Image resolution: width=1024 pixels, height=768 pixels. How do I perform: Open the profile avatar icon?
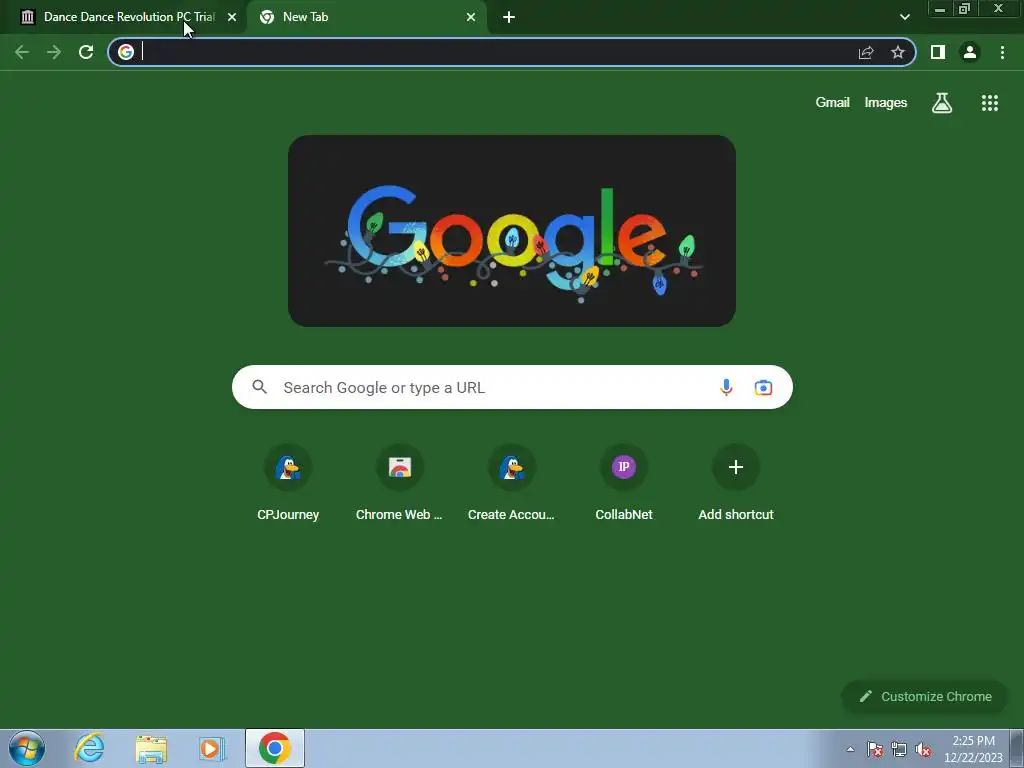point(970,52)
